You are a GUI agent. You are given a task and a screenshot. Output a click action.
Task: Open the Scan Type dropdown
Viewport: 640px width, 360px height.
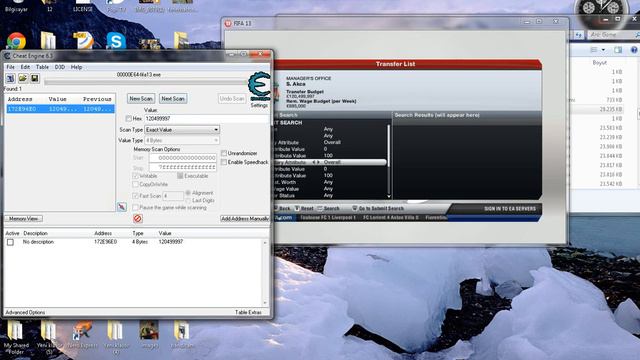point(182,130)
